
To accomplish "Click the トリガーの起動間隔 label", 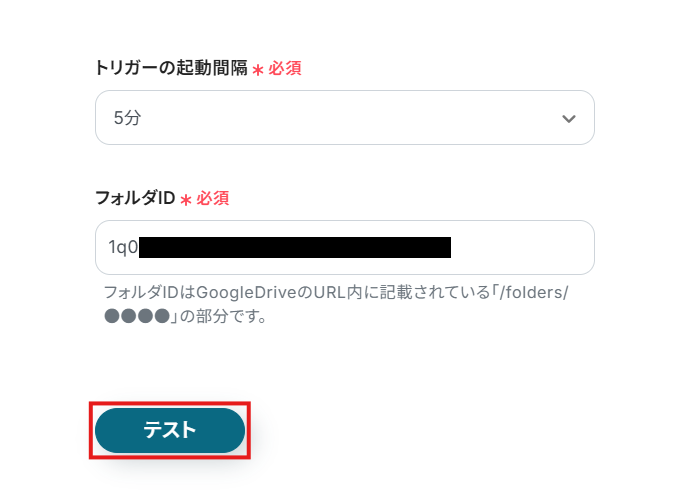I will pos(171,68).
